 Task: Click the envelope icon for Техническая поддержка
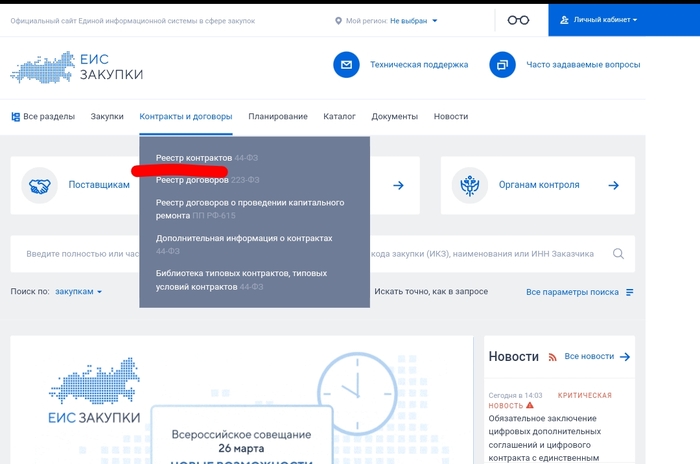pos(346,65)
